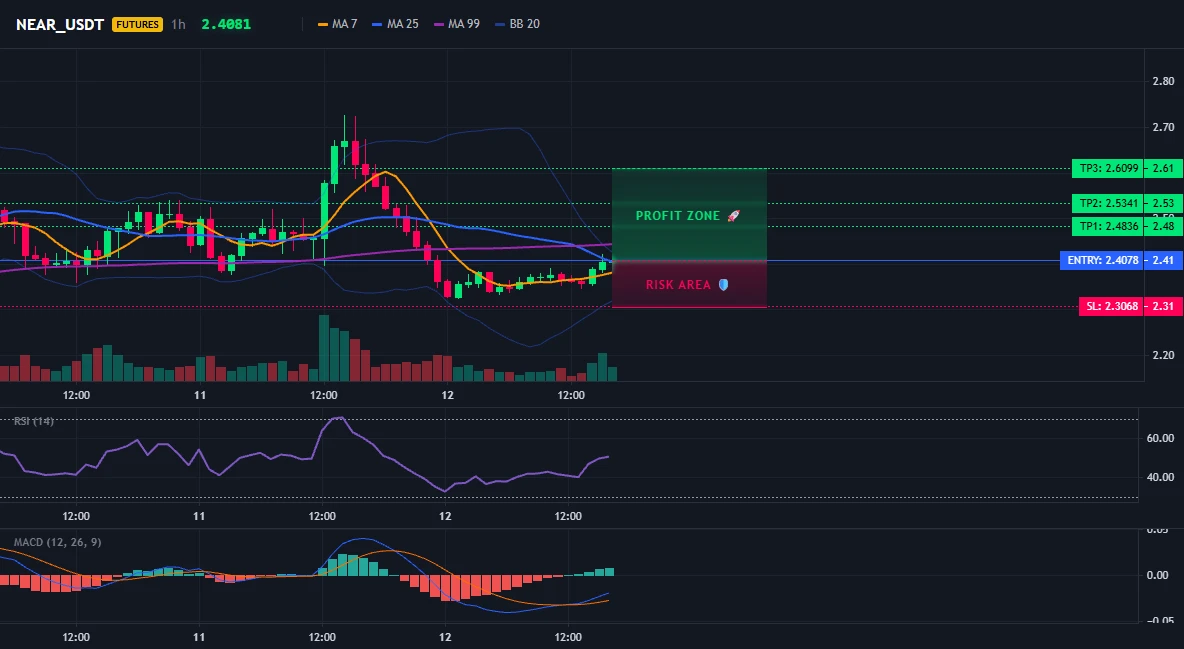Click the RSI (14) indicator label
The width and height of the screenshot is (1184, 649).
pyautogui.click(x=34, y=421)
